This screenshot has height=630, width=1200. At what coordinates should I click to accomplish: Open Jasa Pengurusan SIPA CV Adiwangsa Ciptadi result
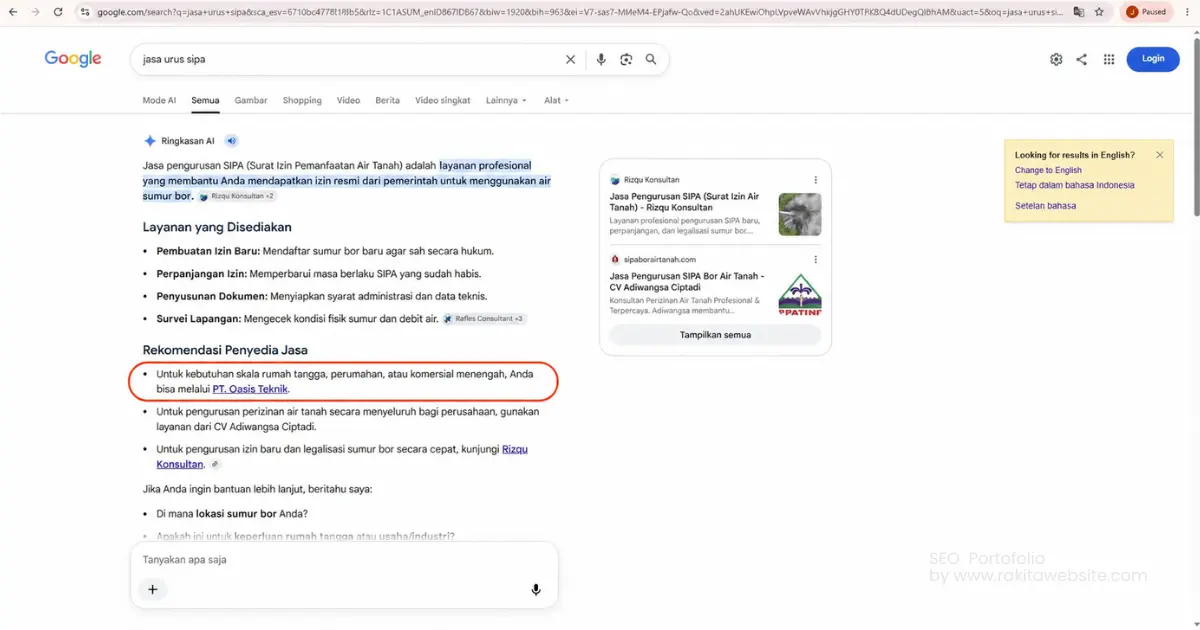coord(686,281)
